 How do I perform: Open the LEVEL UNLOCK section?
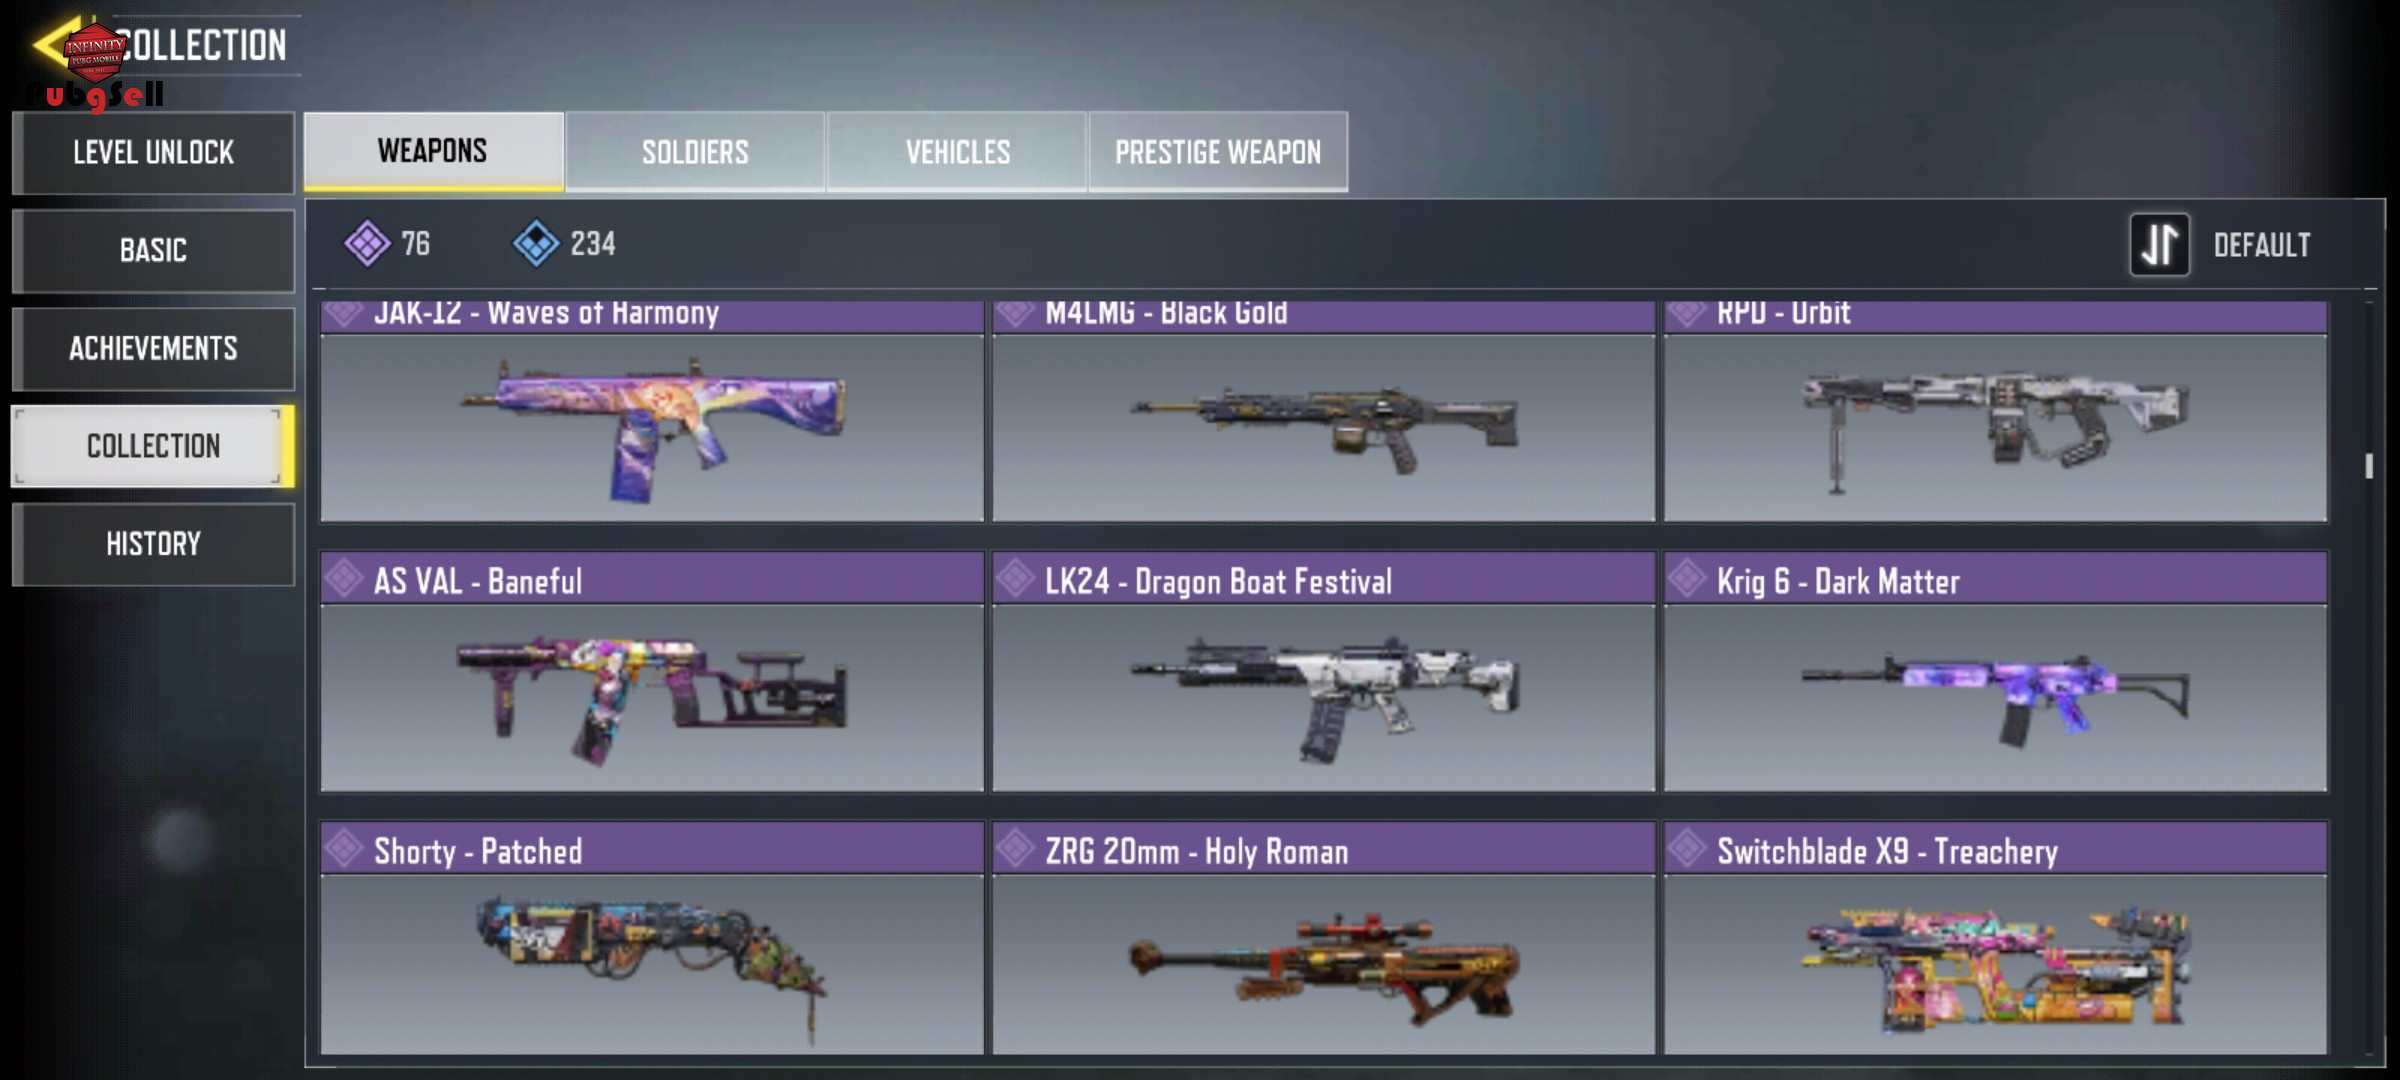(153, 152)
